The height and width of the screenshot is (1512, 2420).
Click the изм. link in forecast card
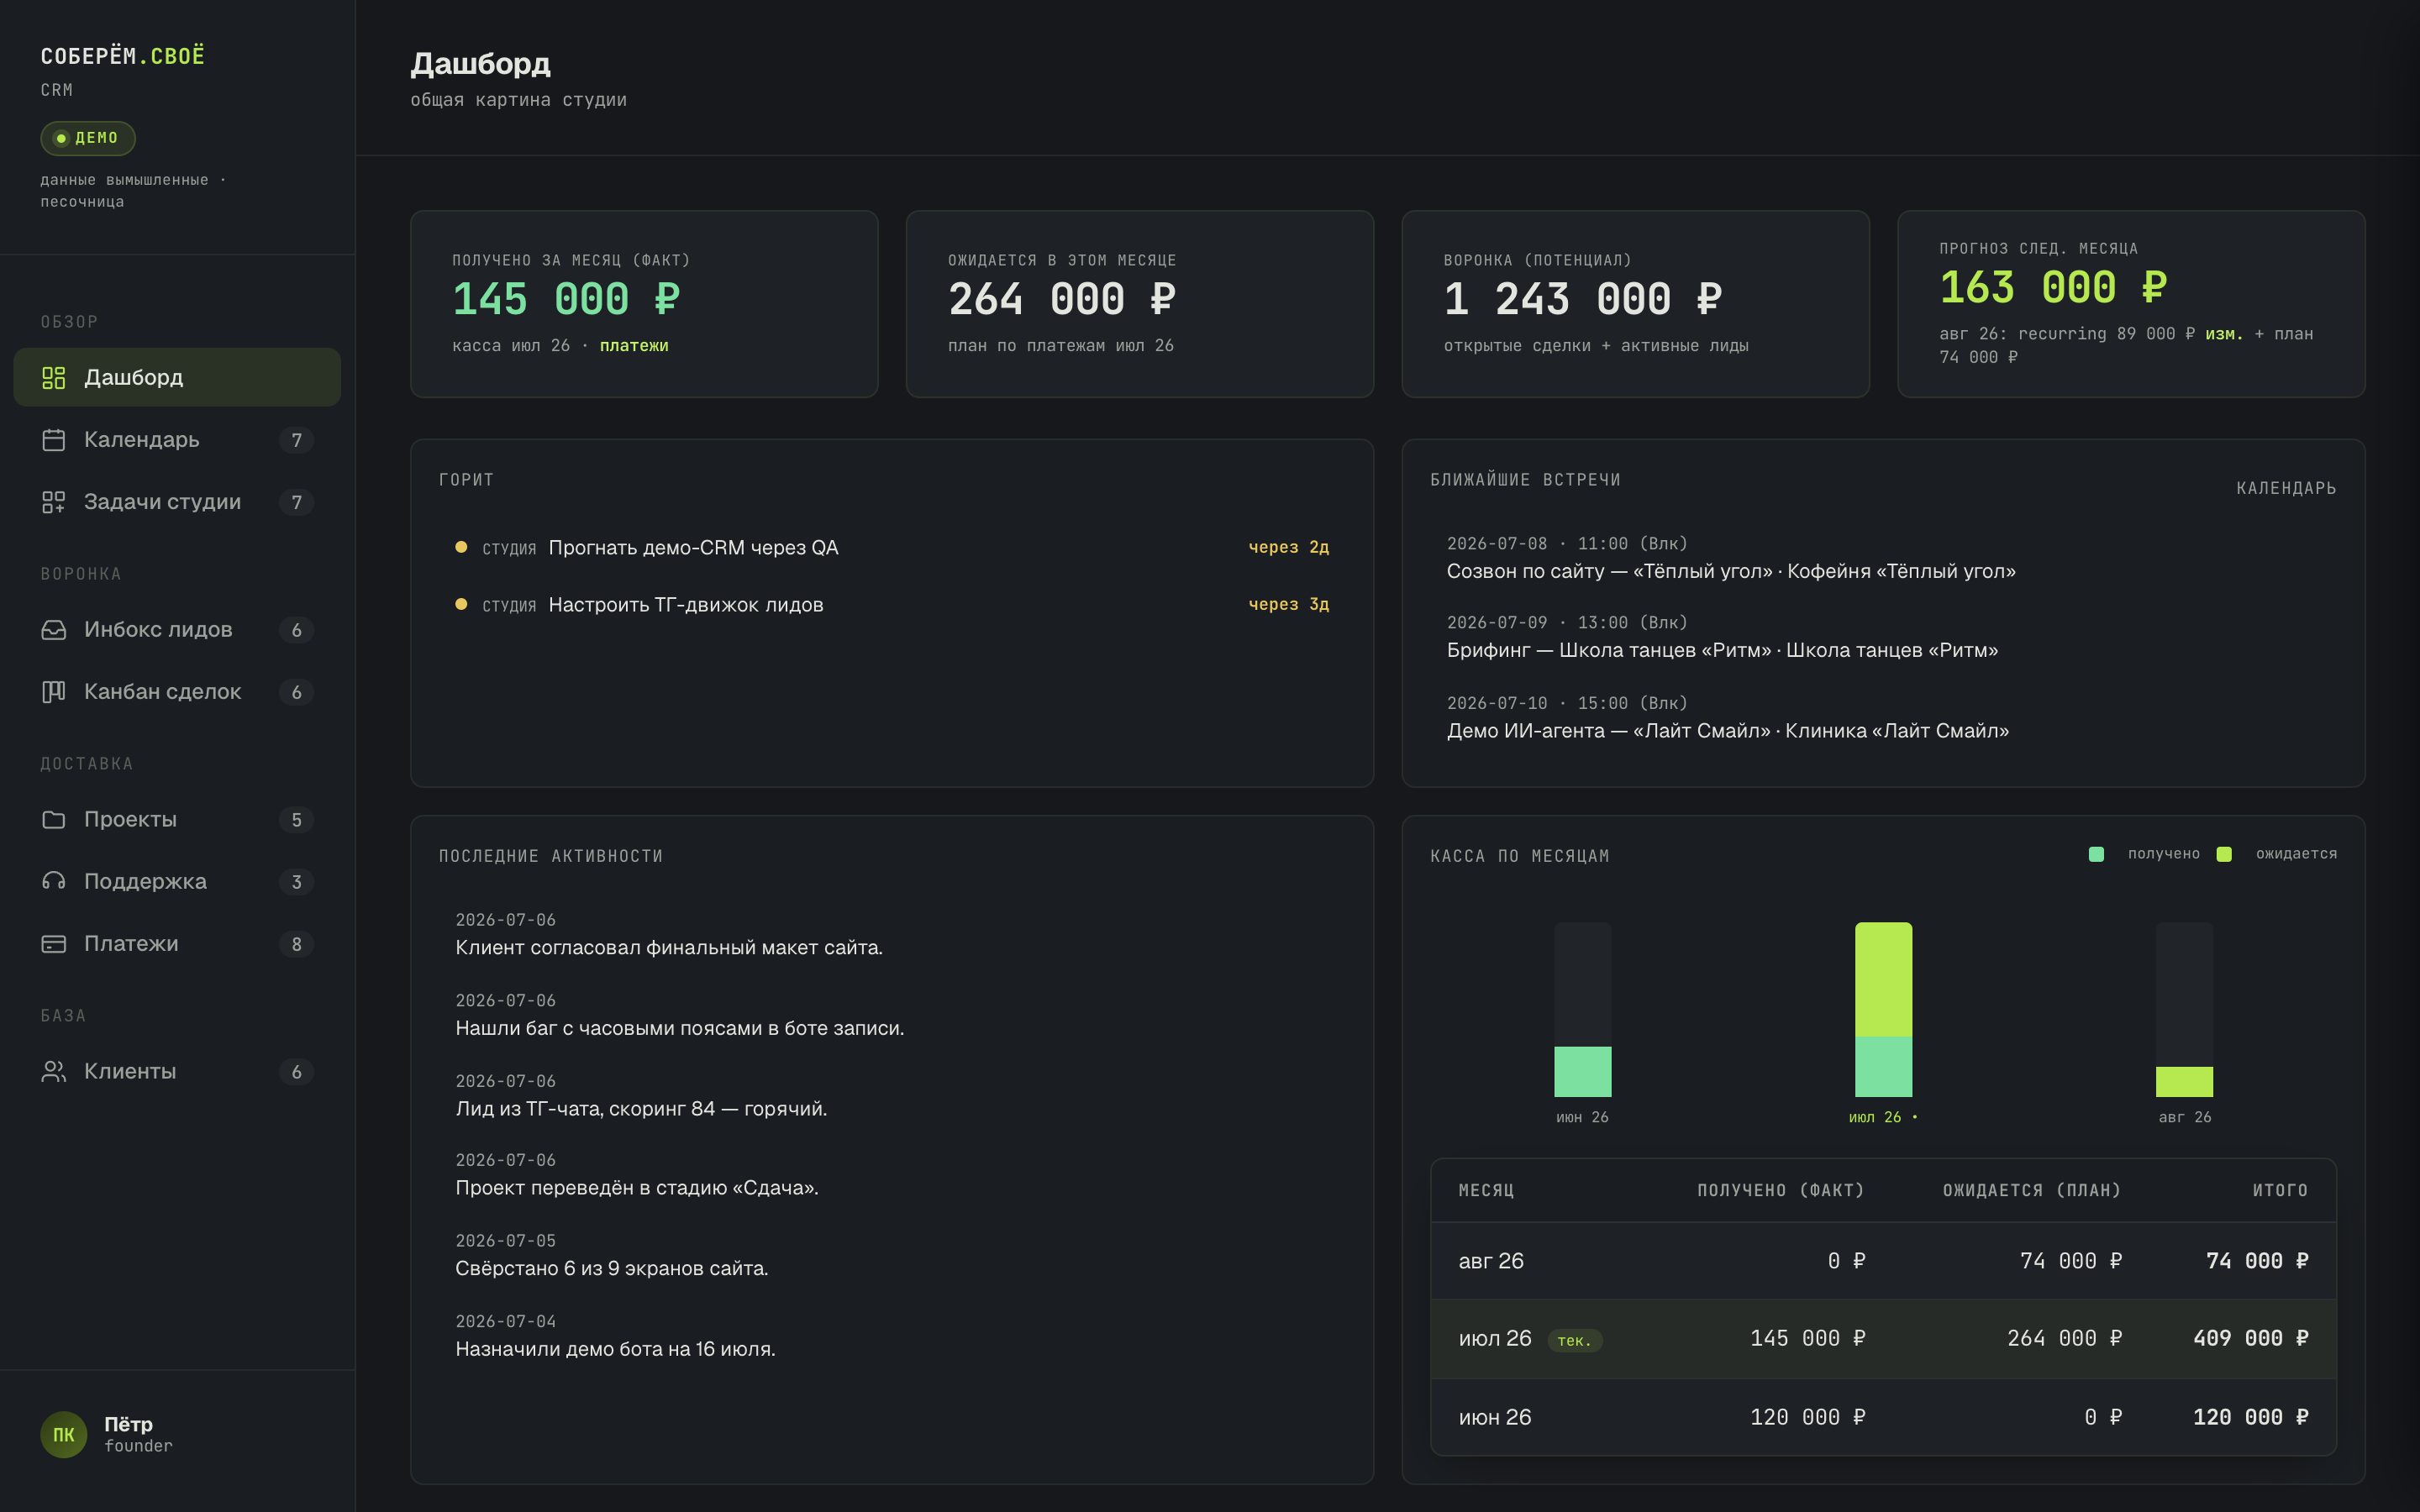(2224, 334)
